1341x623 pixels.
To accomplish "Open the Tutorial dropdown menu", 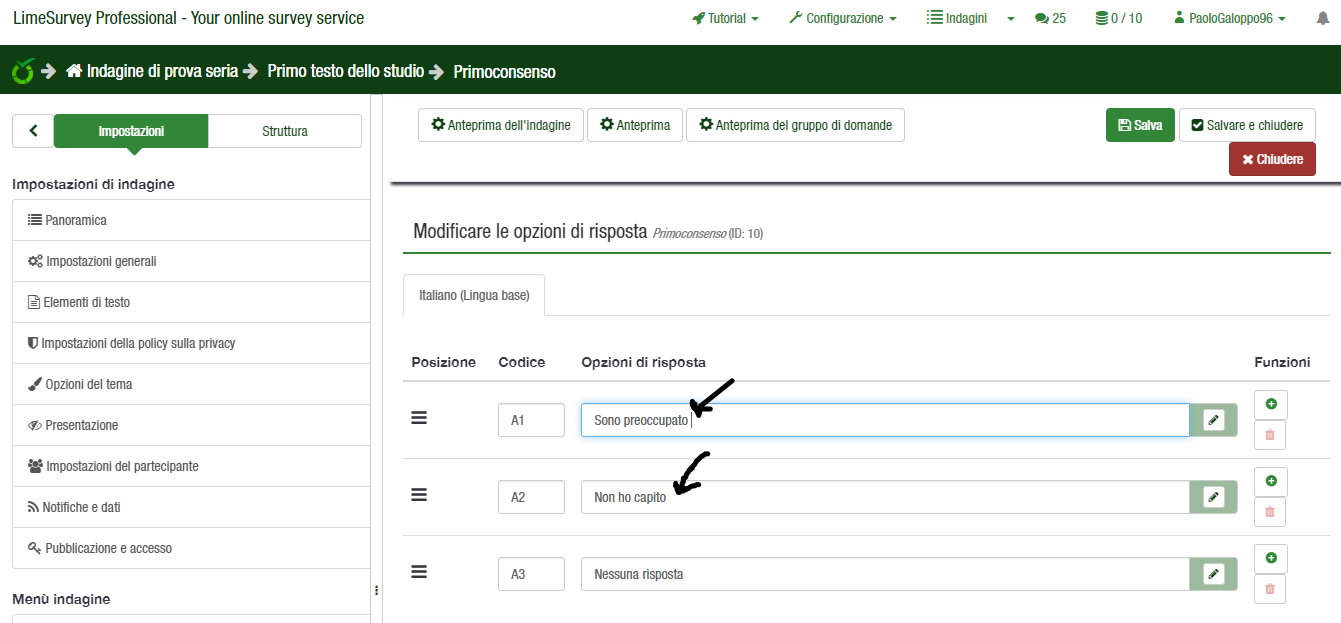I will 725,18.
